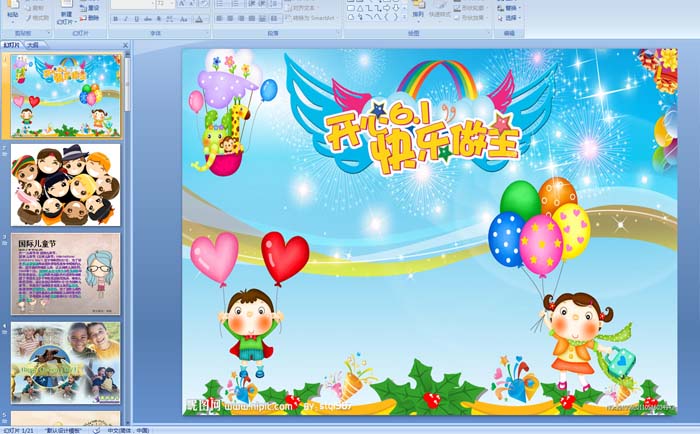Switch to the Outline (大纲) pane tab

(33, 45)
